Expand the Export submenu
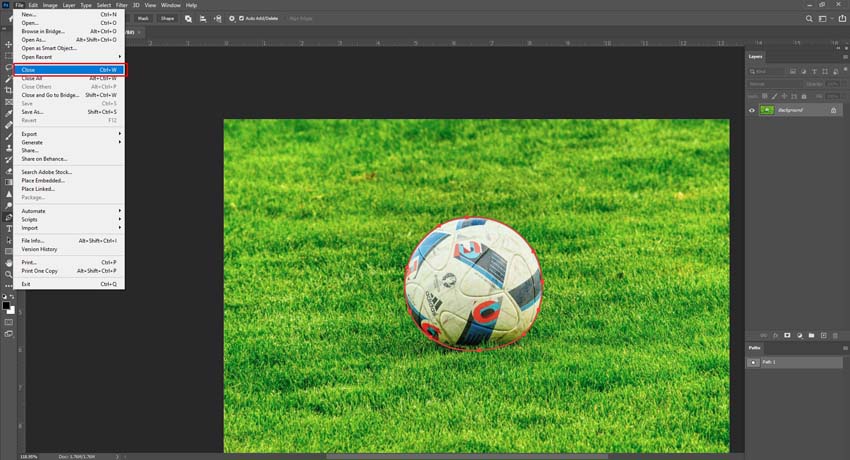The width and height of the screenshot is (850, 460). tap(69, 134)
